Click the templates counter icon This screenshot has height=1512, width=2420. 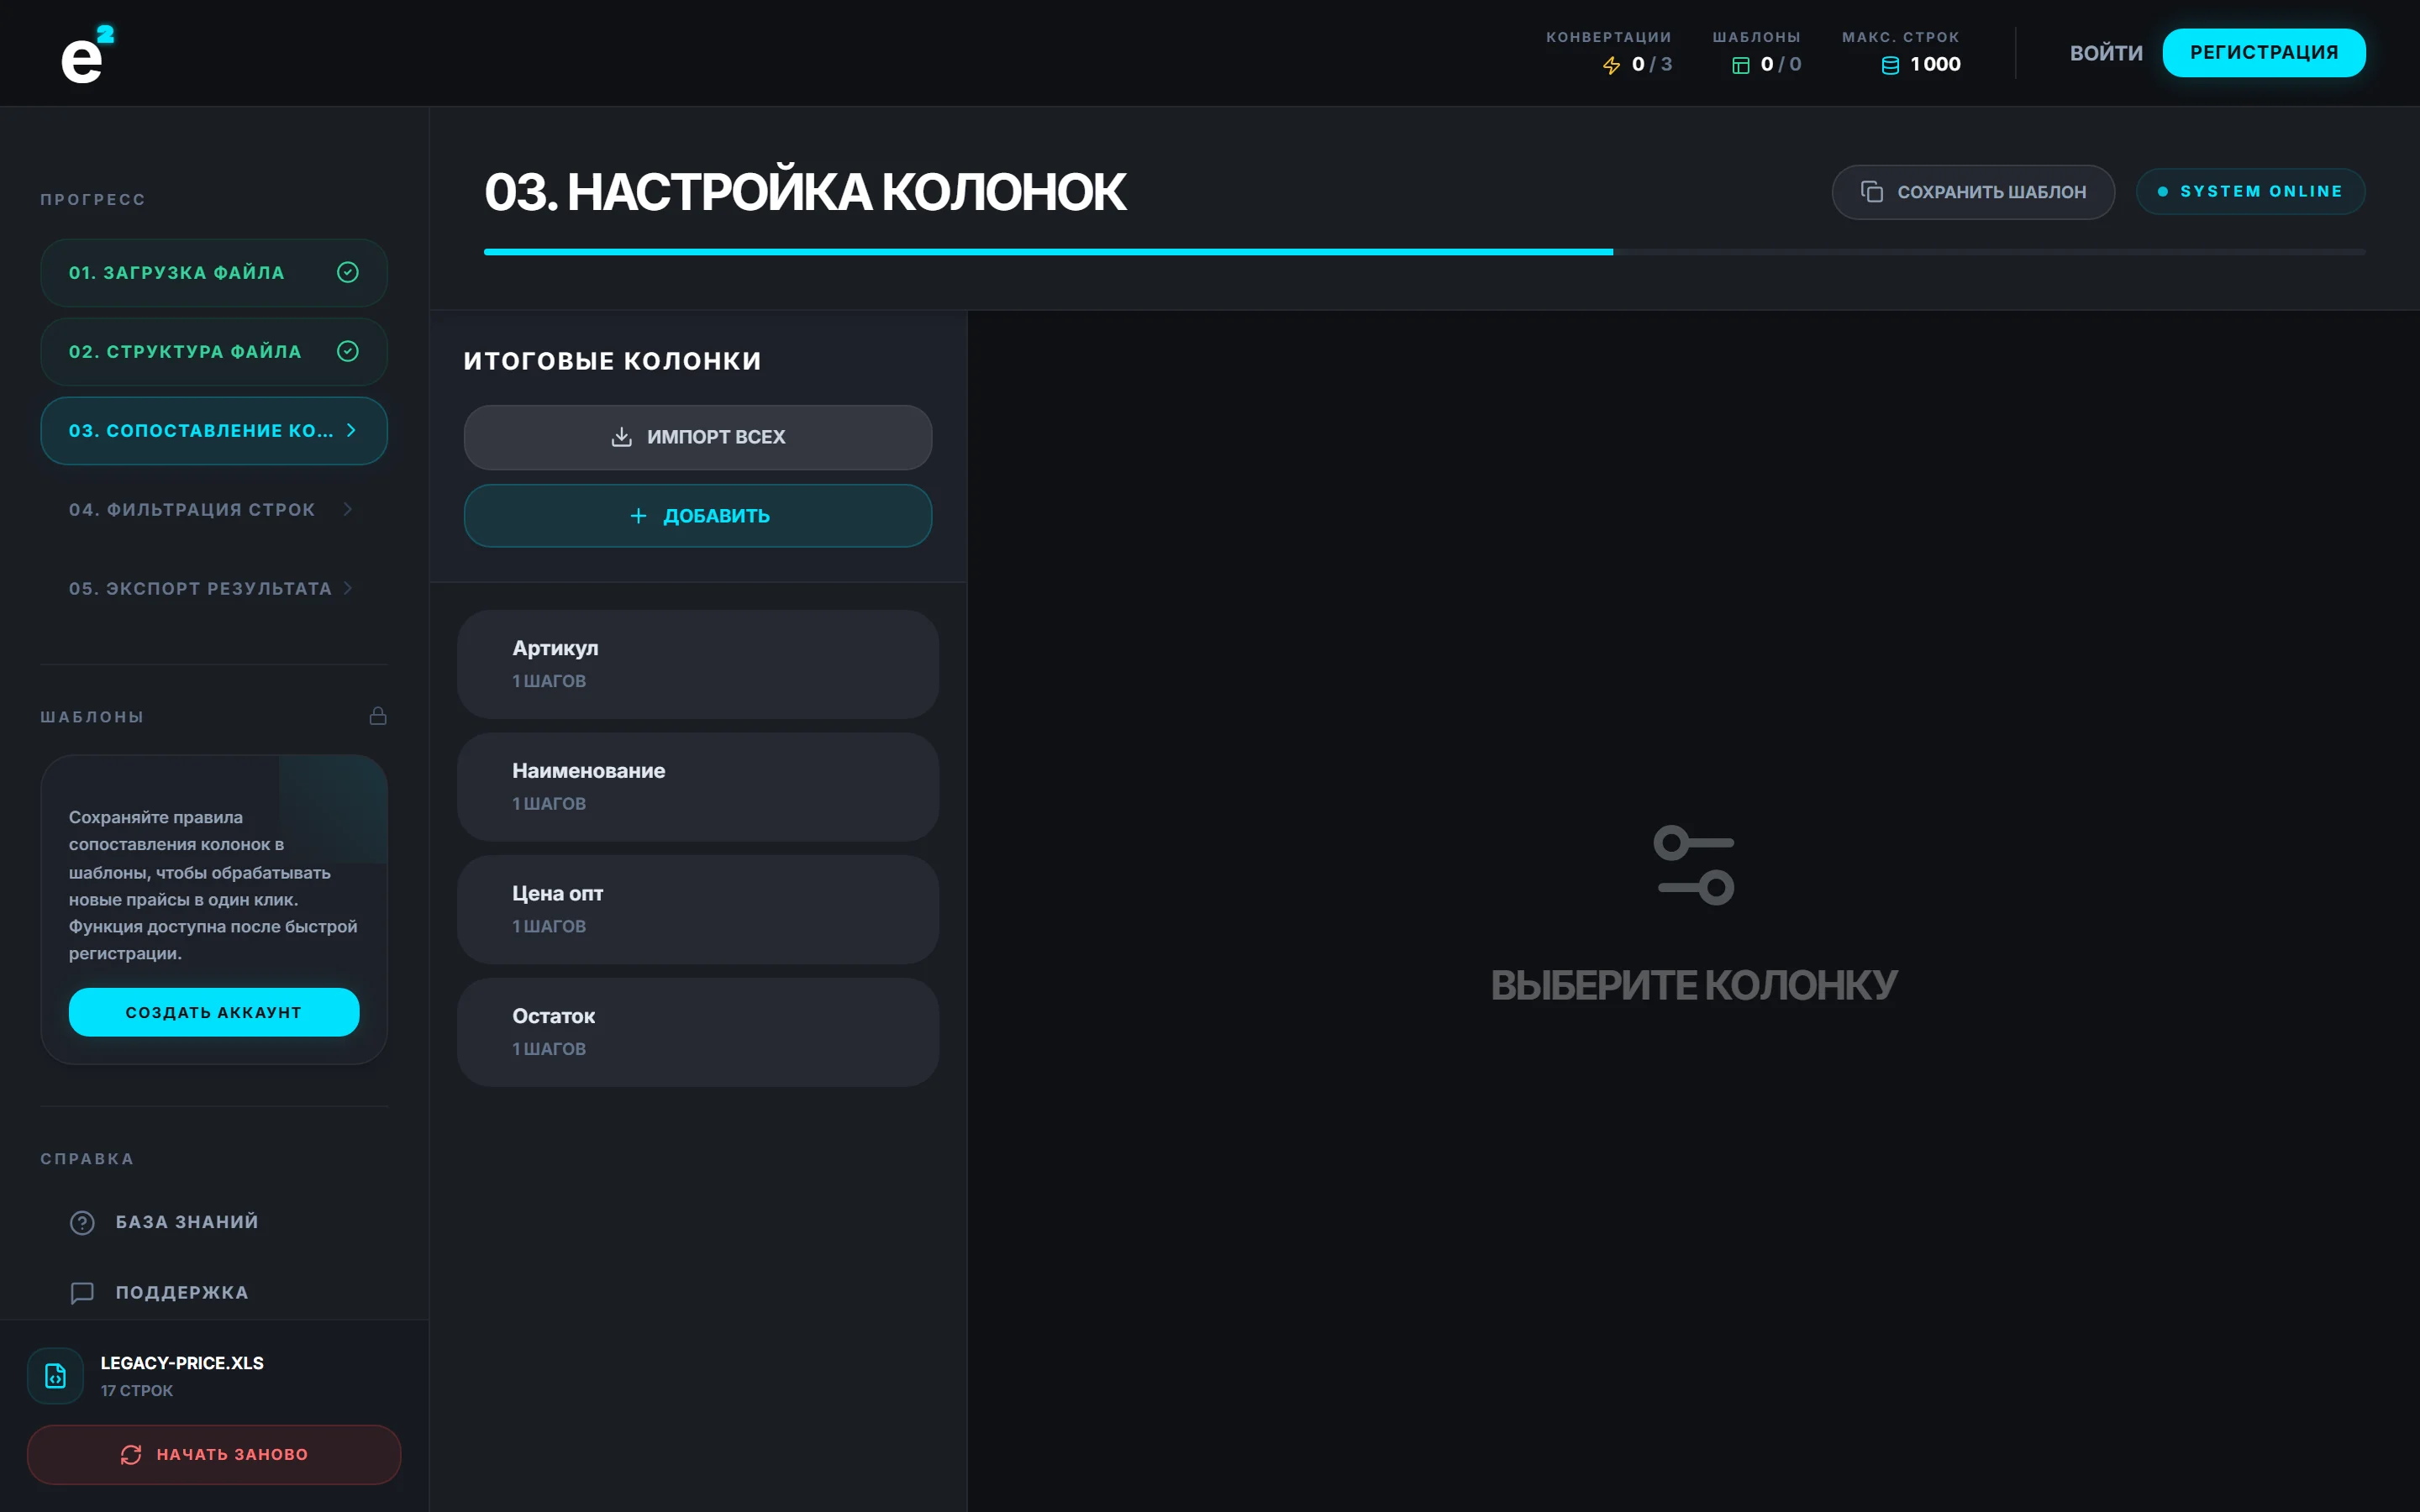point(1740,65)
